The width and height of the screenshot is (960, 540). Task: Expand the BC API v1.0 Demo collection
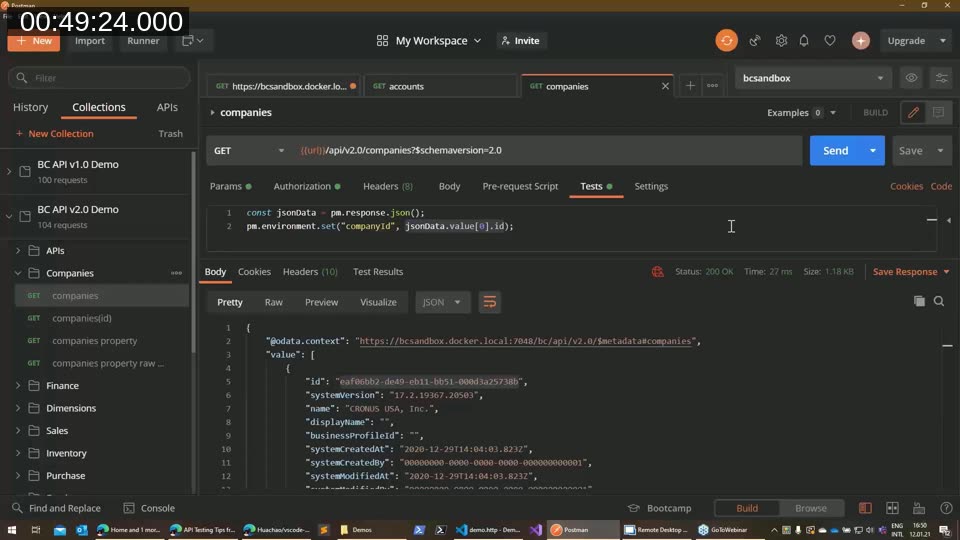tap(9, 171)
